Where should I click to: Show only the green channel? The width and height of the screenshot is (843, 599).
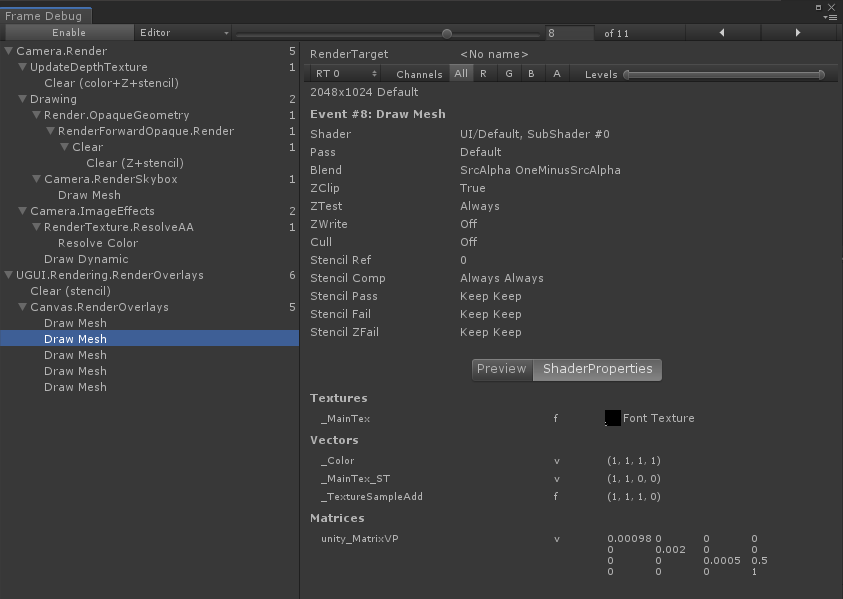click(508, 74)
